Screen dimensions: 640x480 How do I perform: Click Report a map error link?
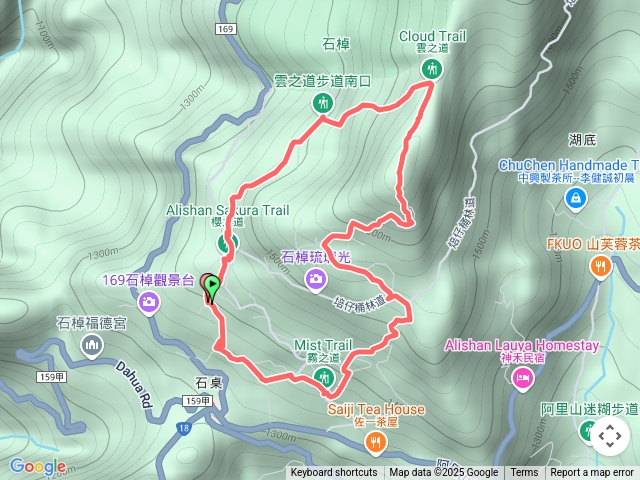click(x=592, y=473)
